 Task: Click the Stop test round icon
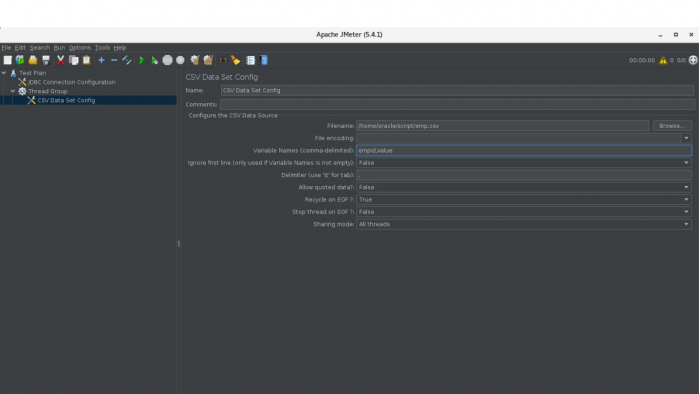(167, 60)
